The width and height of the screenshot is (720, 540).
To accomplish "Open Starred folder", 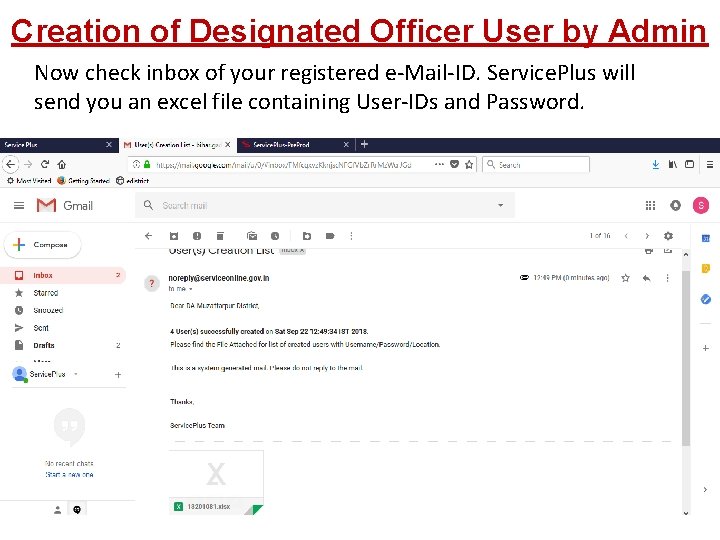I will point(63,292).
